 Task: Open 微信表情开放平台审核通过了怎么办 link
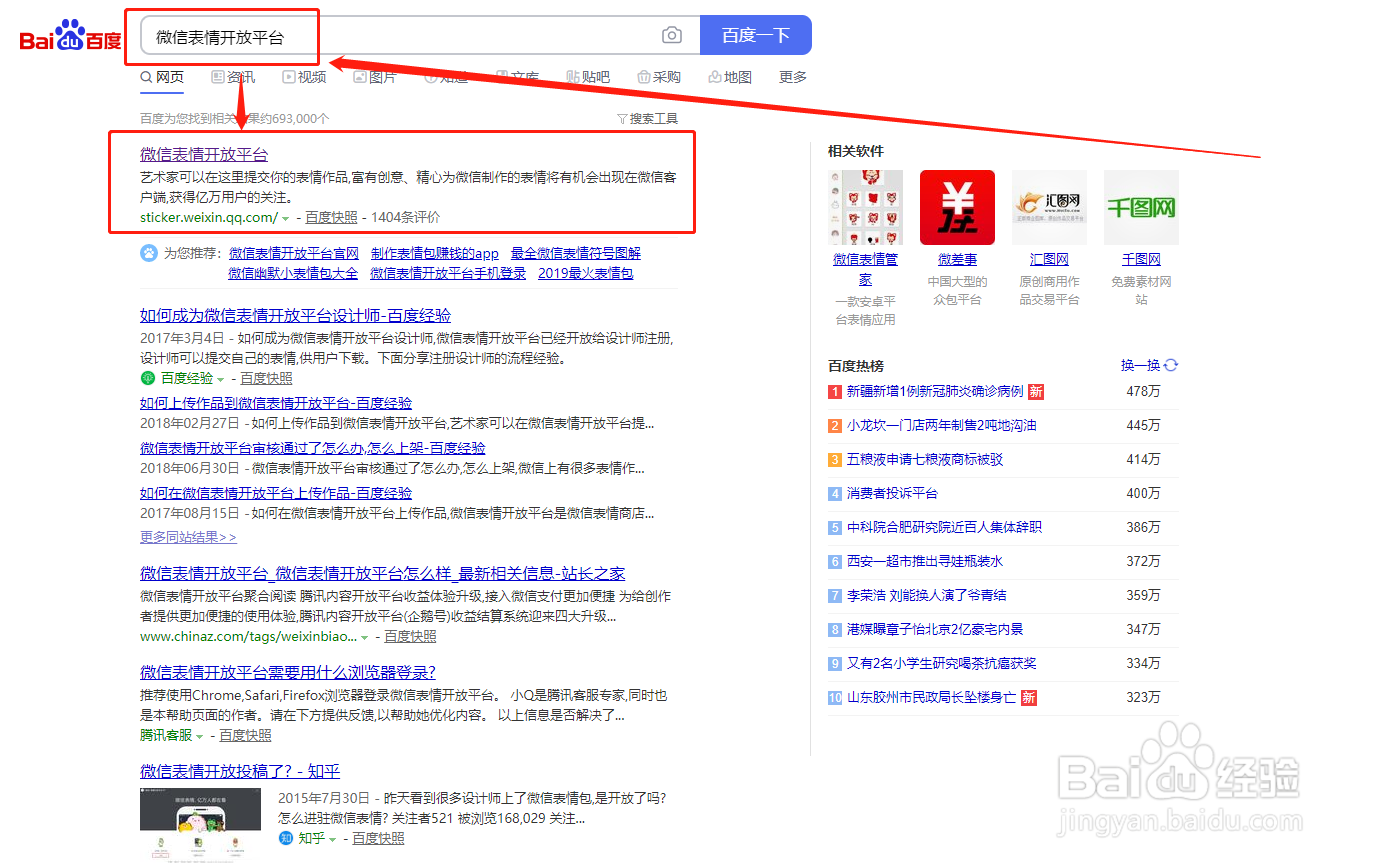pyautogui.click(x=313, y=448)
